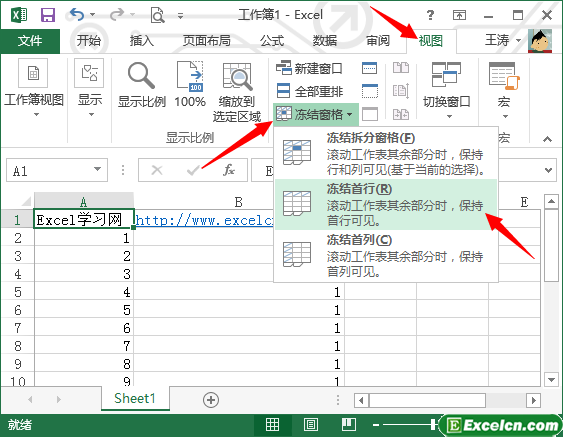Switch to the 插入 Insert tab
Viewport: 563px width, 437px height.
(x=141, y=41)
